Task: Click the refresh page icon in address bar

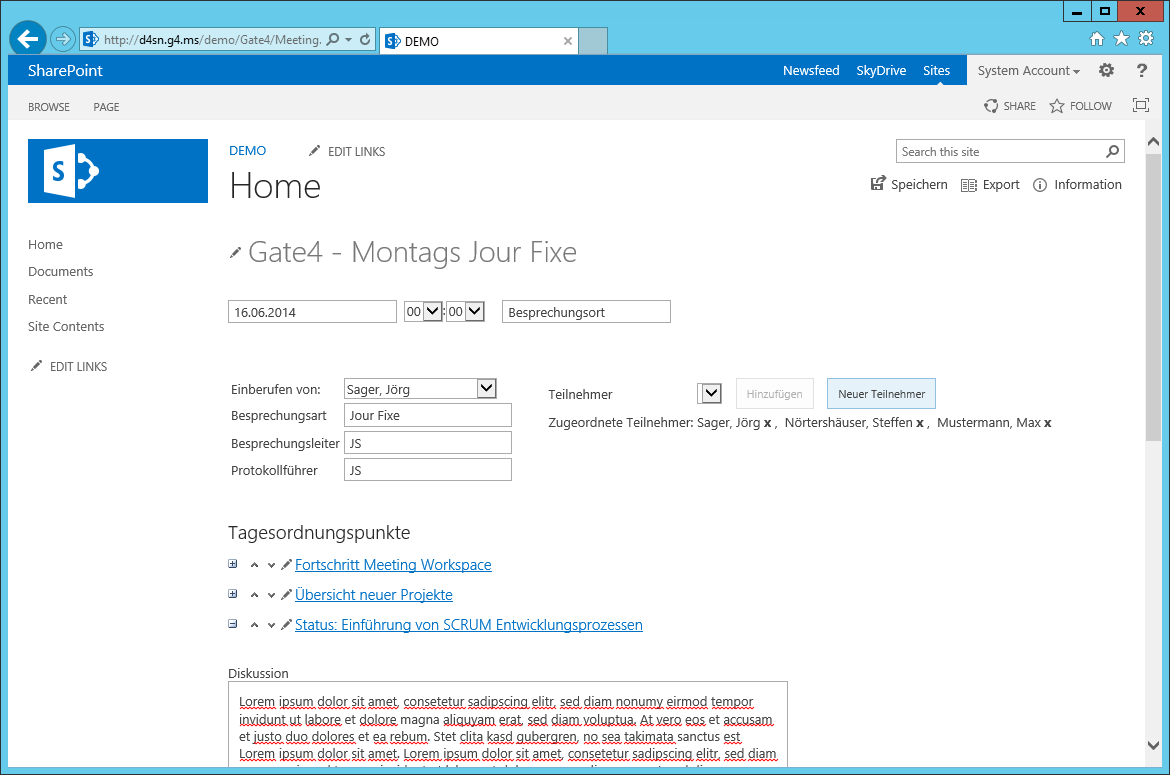Action: pos(365,40)
